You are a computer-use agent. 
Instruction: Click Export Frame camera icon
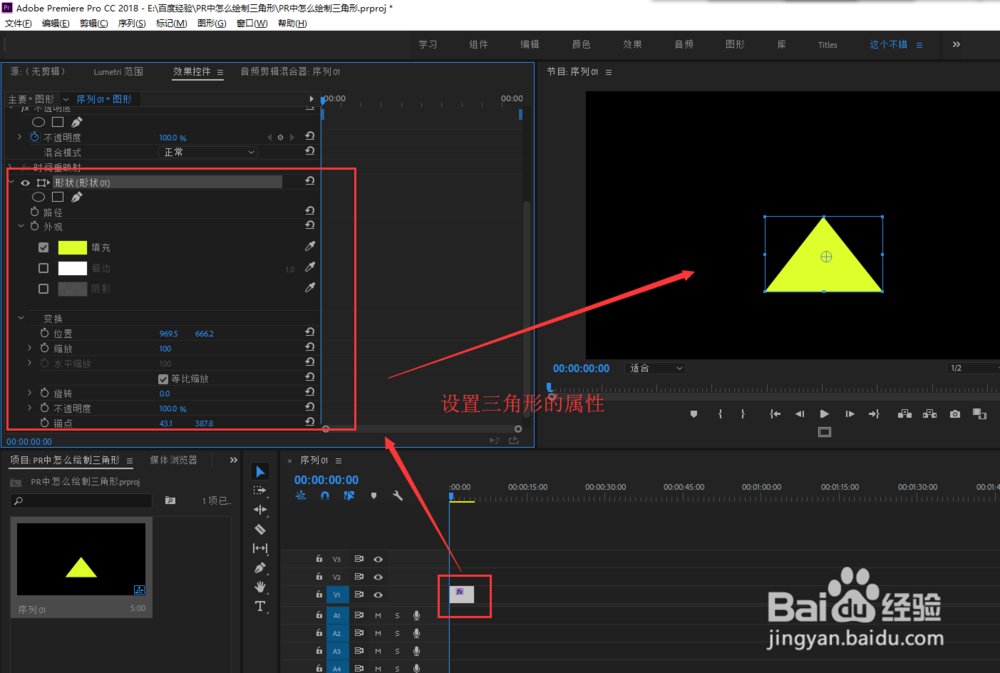tap(955, 414)
